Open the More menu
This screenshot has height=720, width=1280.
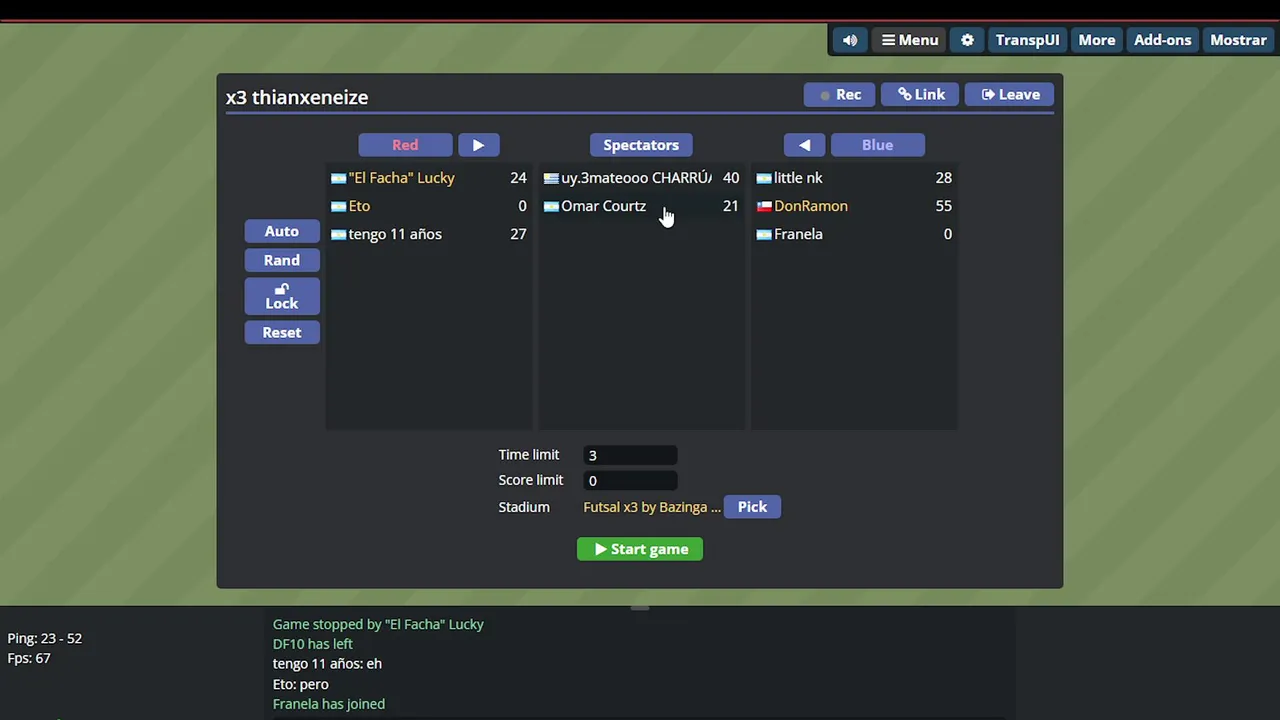coord(1097,40)
